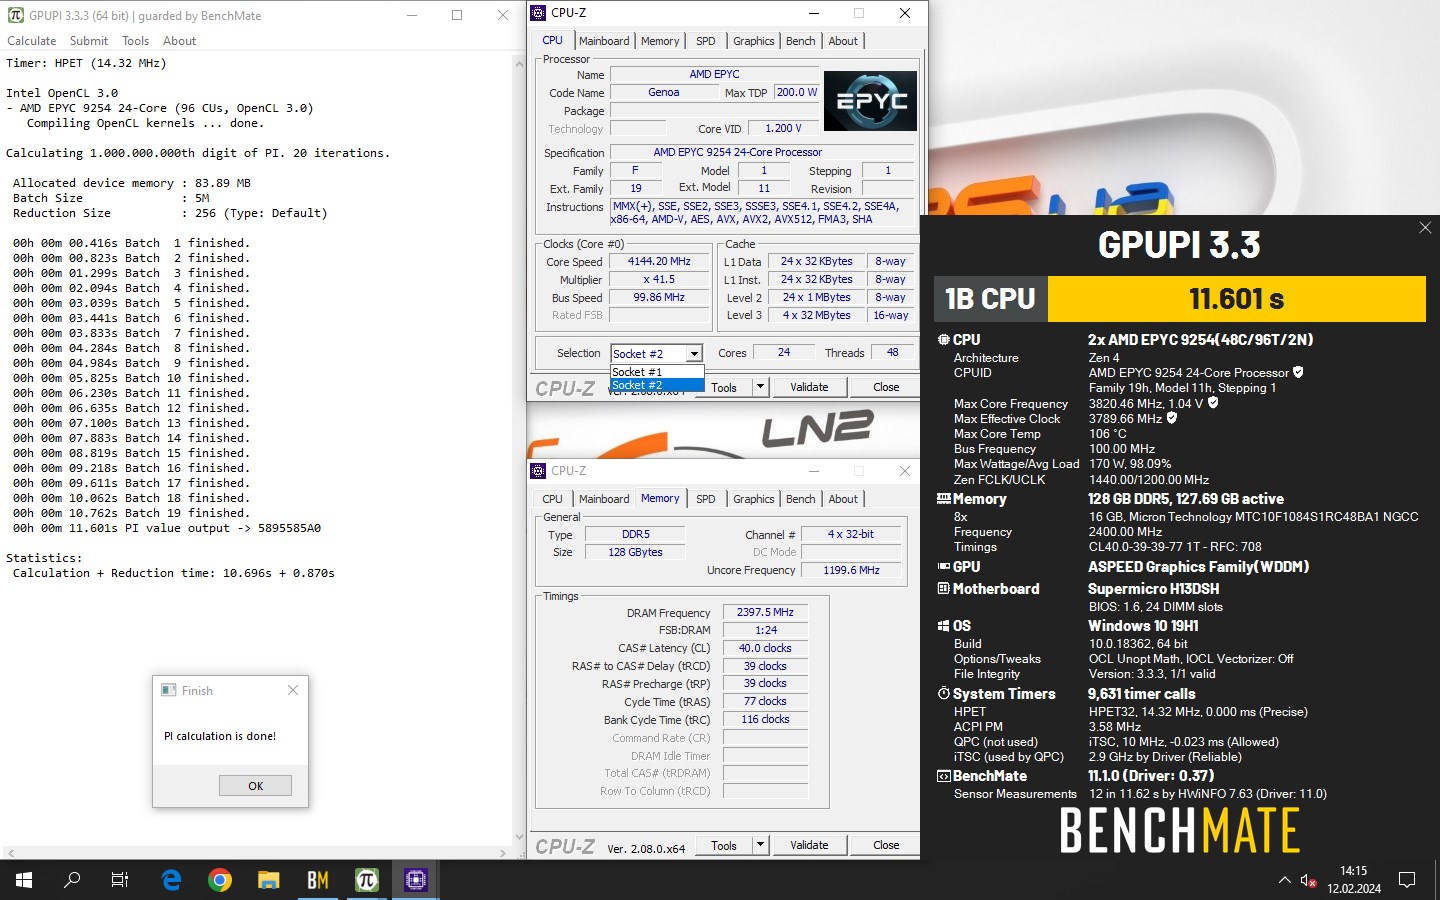Switch to CPU-Z taskbar icon
The width and height of the screenshot is (1440, 900).
(x=415, y=880)
